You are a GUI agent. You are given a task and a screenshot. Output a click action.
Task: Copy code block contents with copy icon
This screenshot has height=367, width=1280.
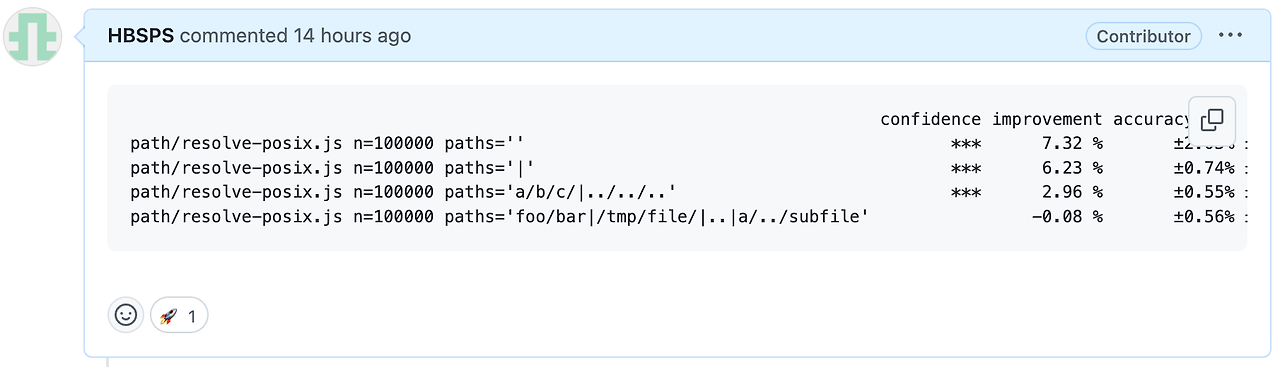1212,120
